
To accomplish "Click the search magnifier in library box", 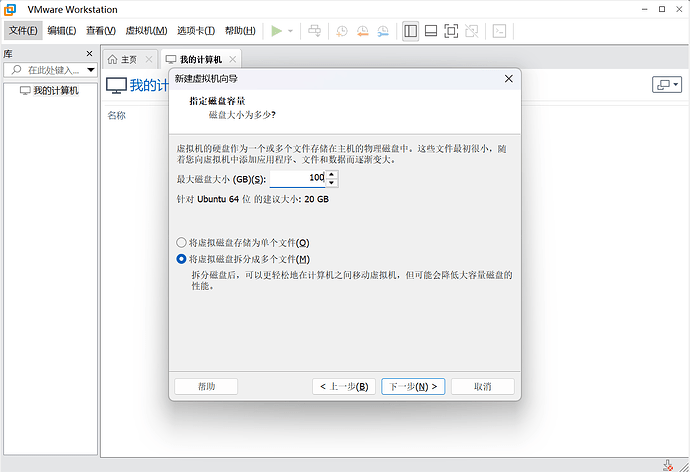I will pyautogui.click(x=16, y=70).
